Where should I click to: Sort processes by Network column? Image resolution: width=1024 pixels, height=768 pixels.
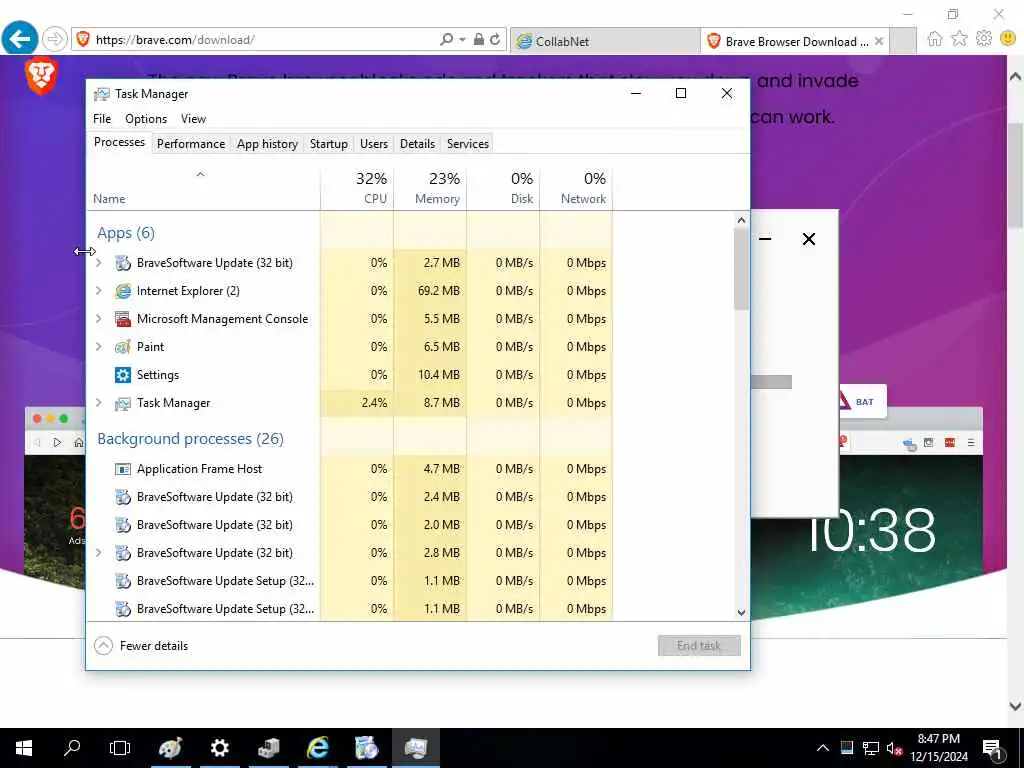(576, 188)
